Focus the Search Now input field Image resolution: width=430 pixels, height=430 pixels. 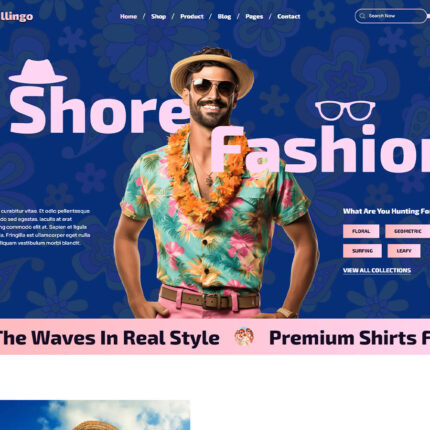(x=391, y=16)
